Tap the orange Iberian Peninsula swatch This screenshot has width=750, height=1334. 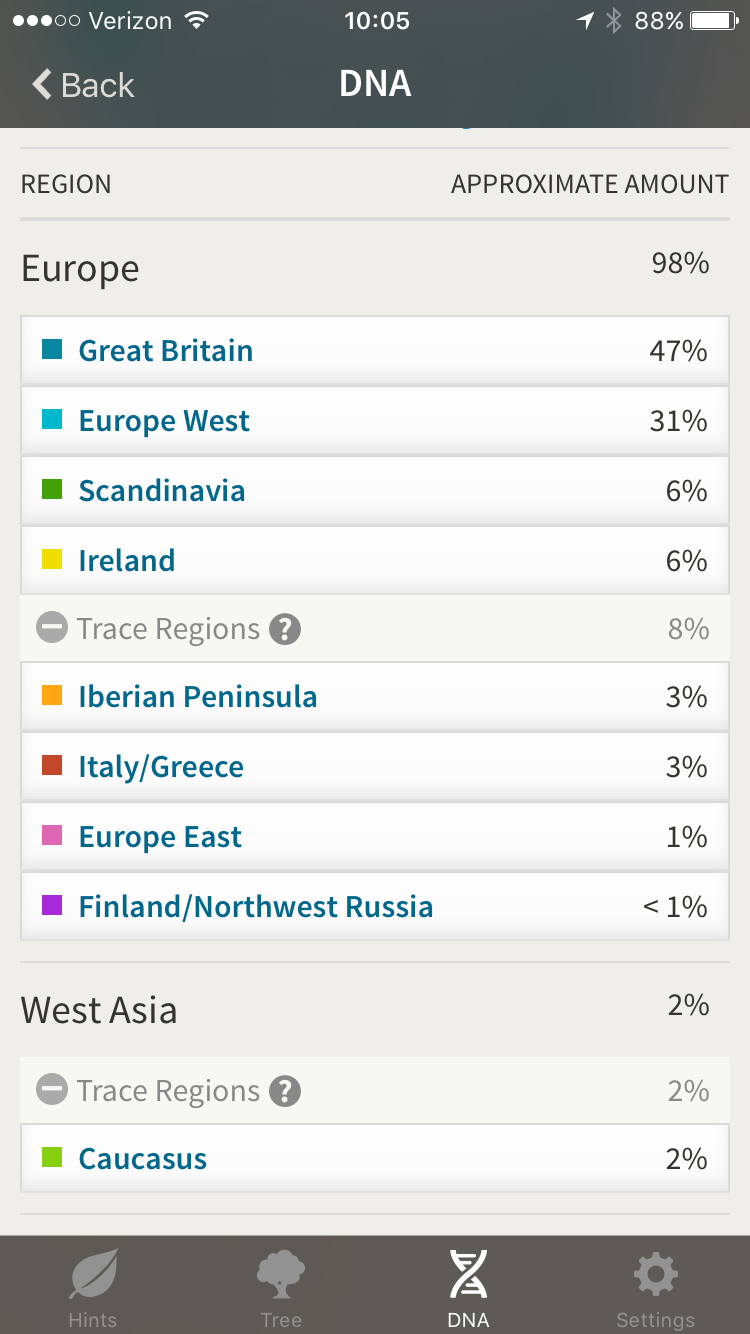pos(52,696)
